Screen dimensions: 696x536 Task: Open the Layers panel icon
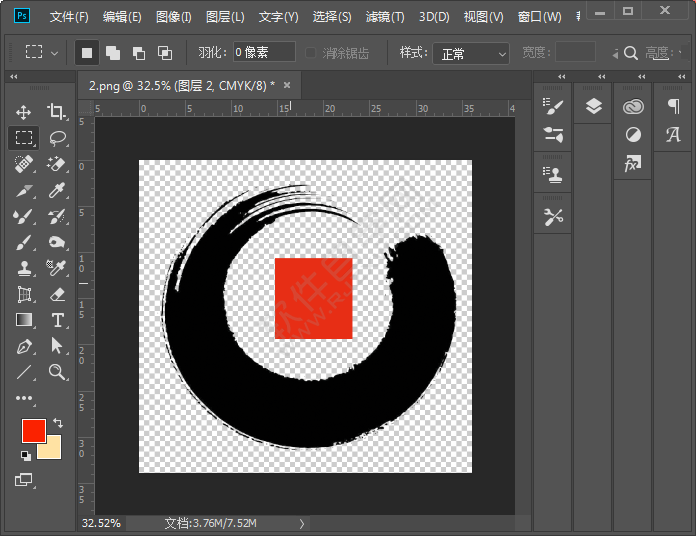click(593, 106)
